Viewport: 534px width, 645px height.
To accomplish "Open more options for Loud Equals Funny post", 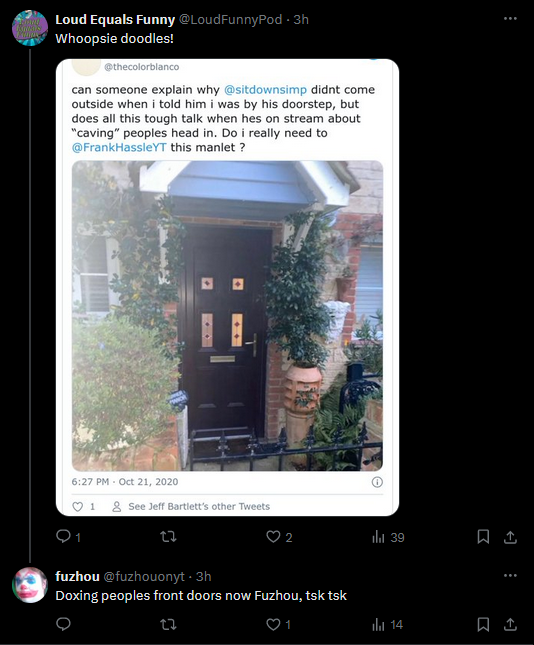I will 510,19.
